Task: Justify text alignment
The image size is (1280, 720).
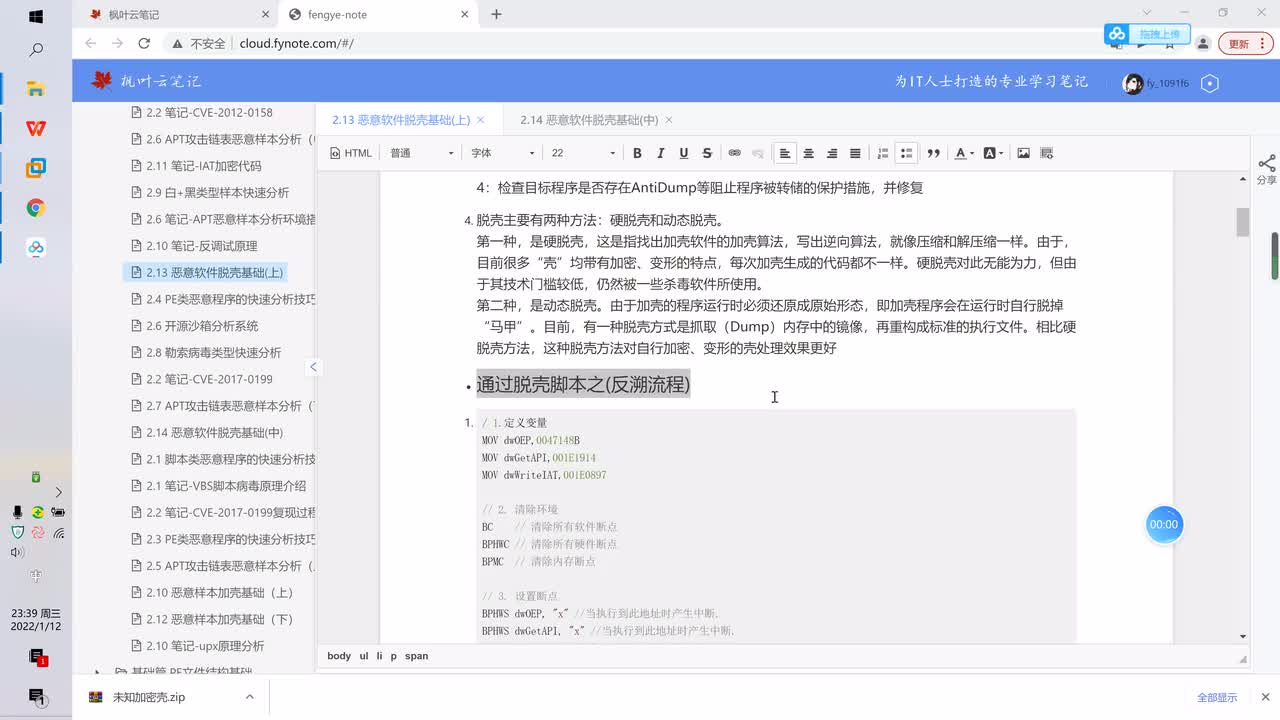Action: point(855,153)
